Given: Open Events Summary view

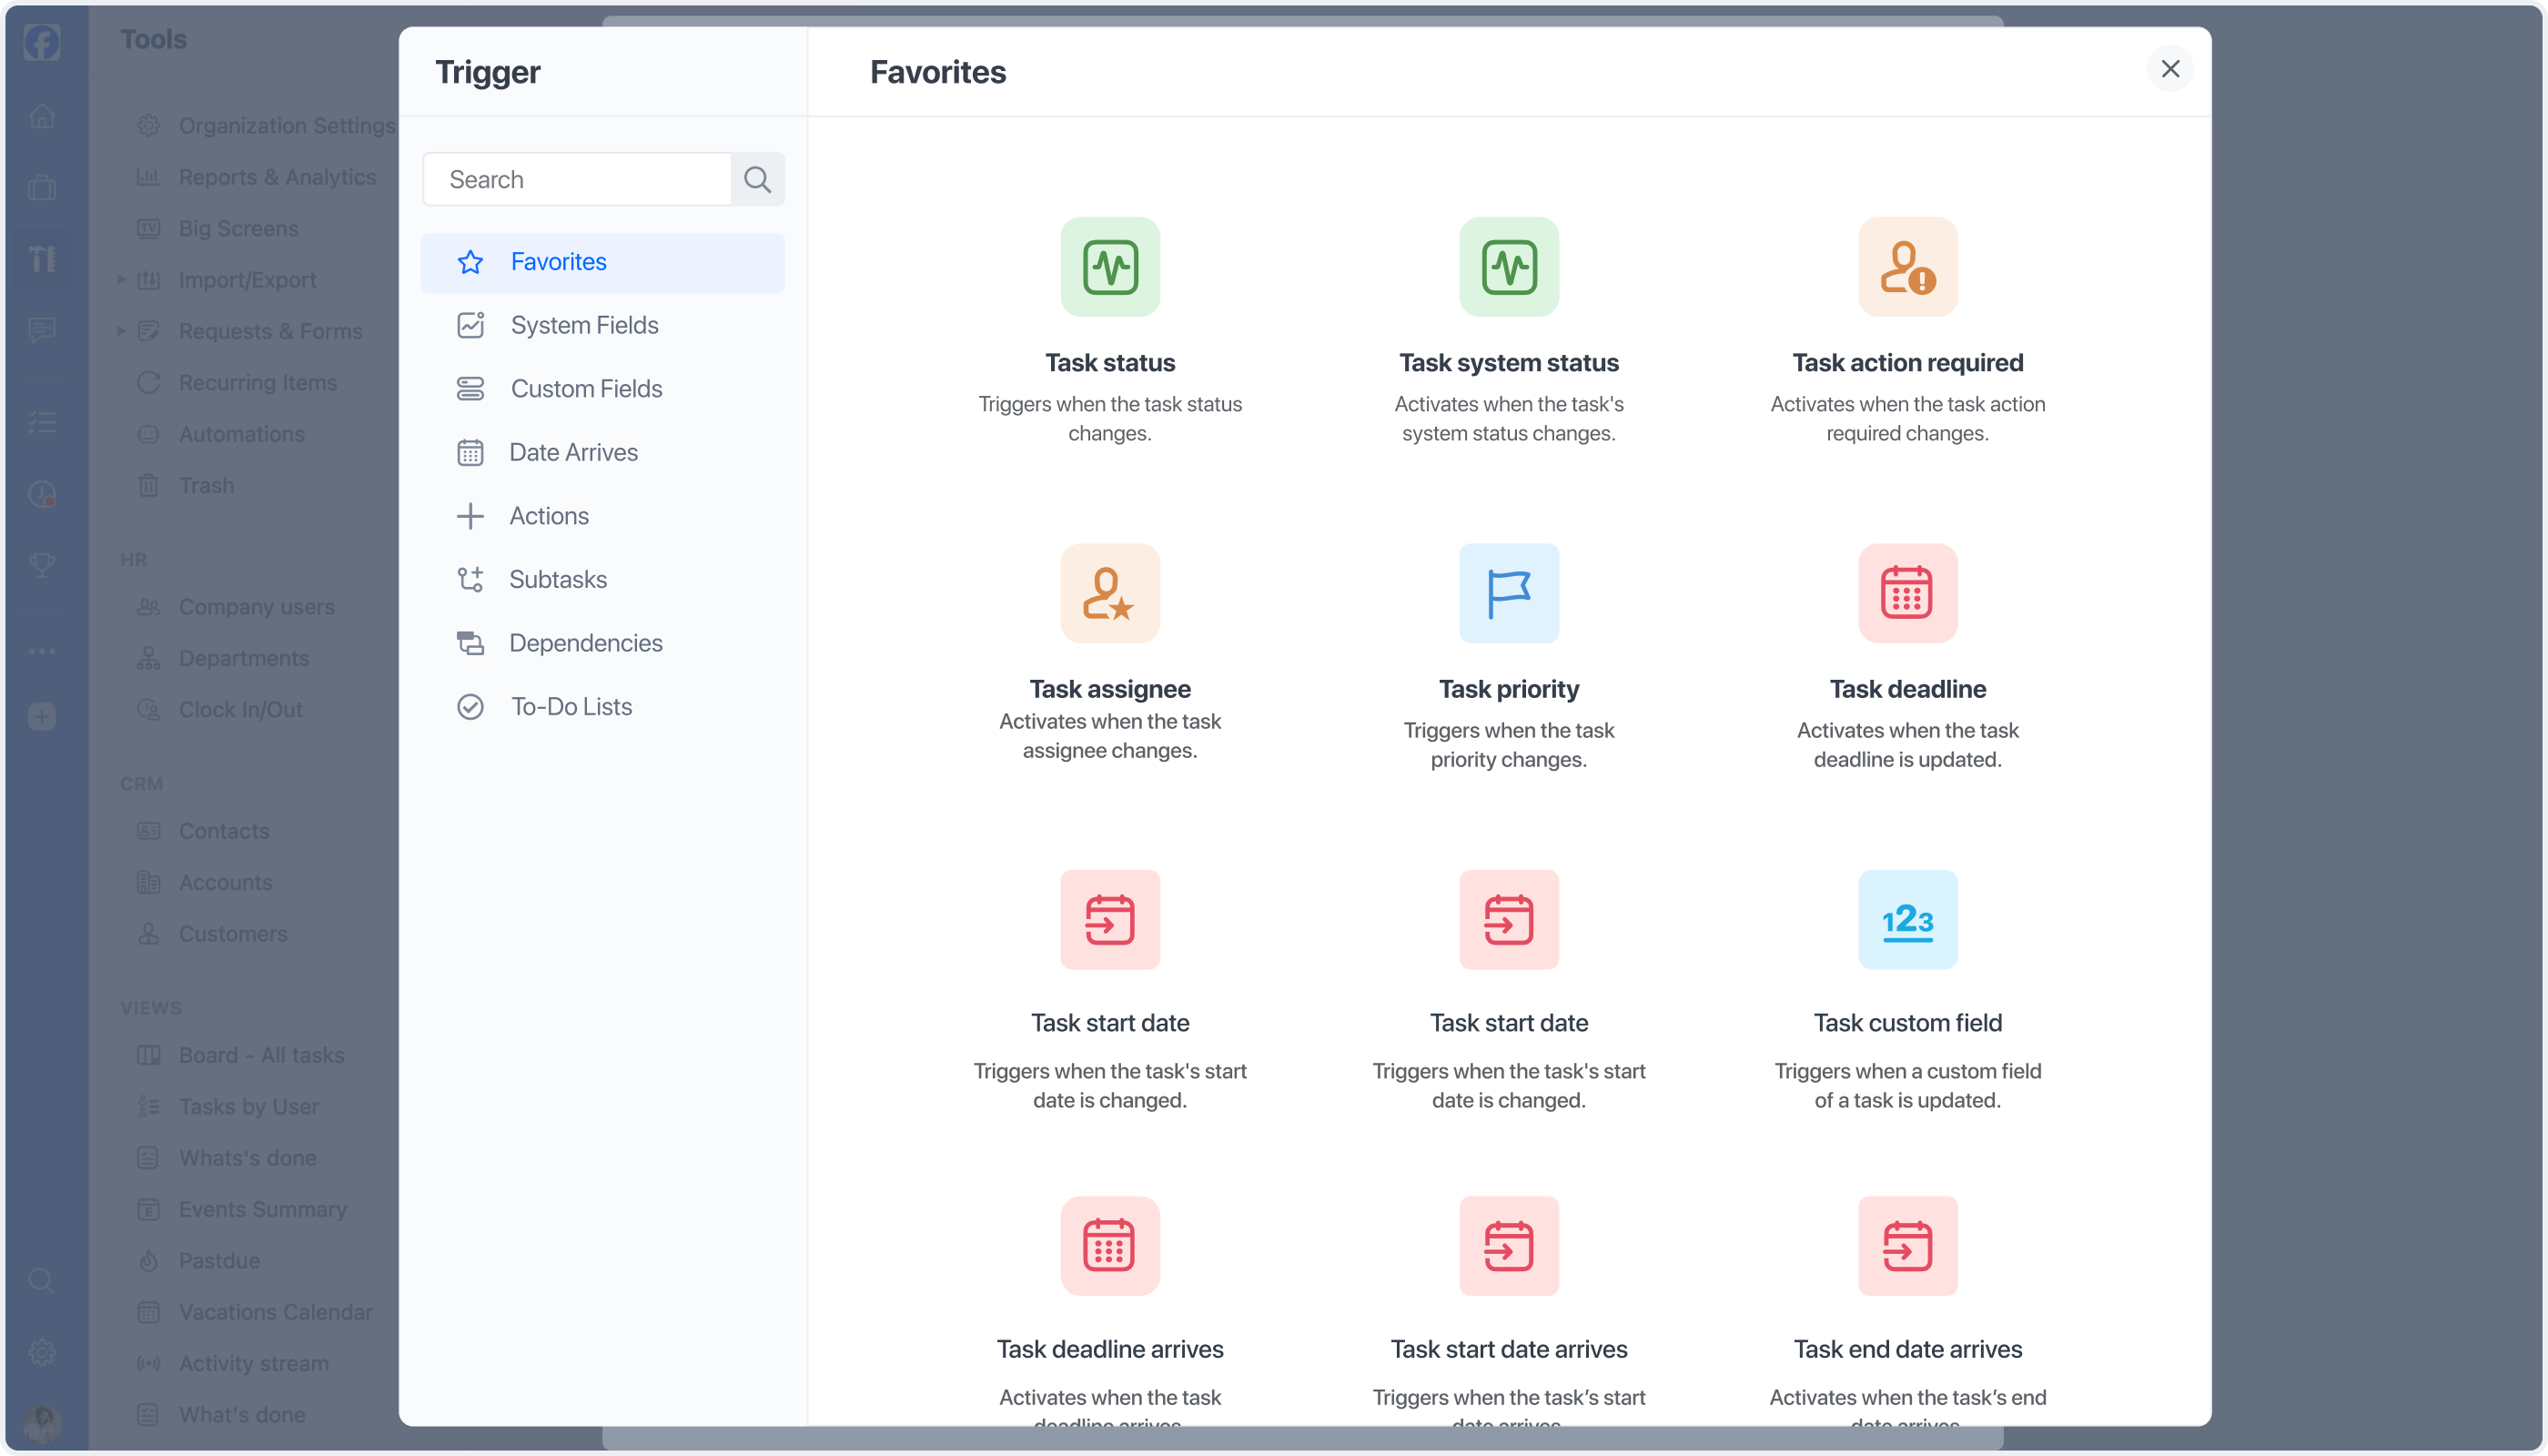Looking at the screenshot, I should pos(242,1210).
